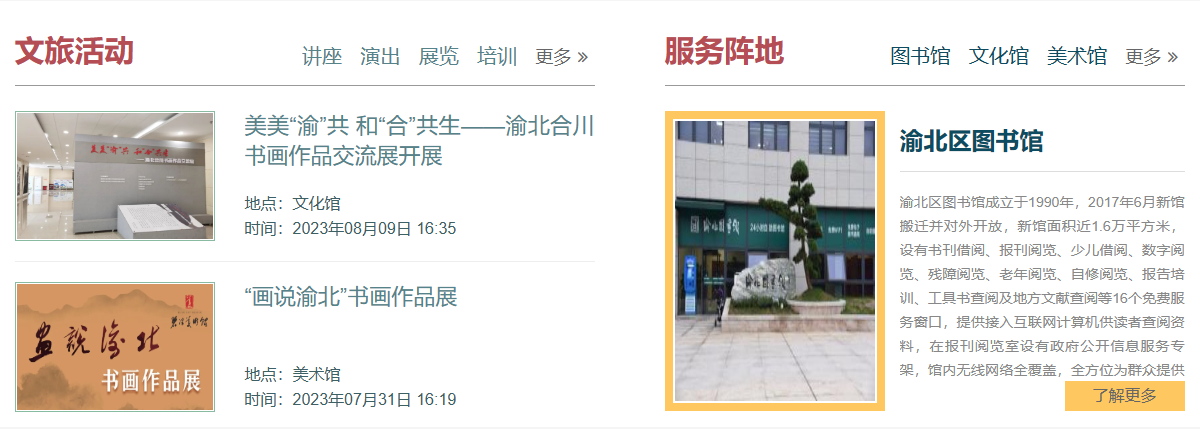Click the 服务阵地 section heading

click(724, 50)
